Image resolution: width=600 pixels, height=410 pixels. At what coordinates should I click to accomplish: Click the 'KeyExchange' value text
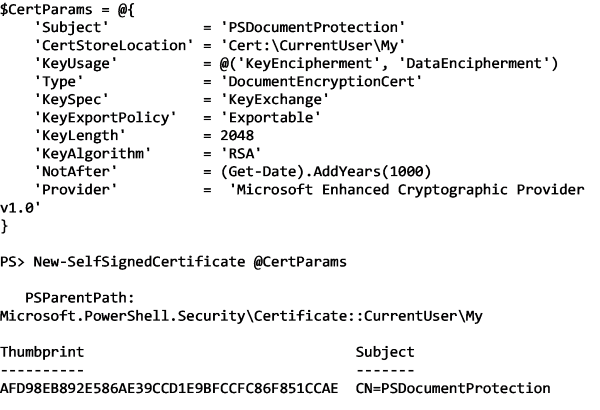click(x=275, y=99)
